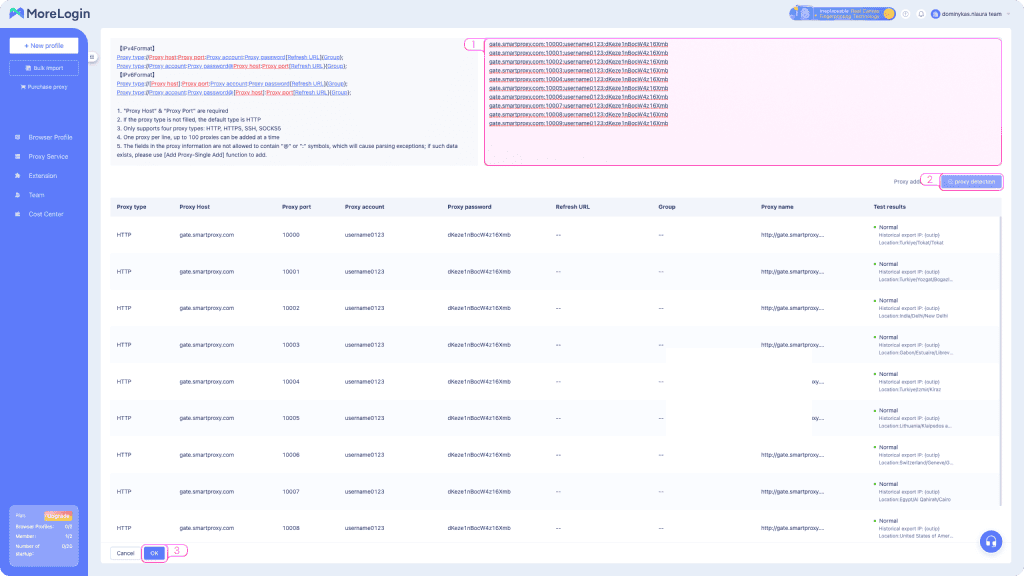Confirm with the OK button

(x=154, y=553)
